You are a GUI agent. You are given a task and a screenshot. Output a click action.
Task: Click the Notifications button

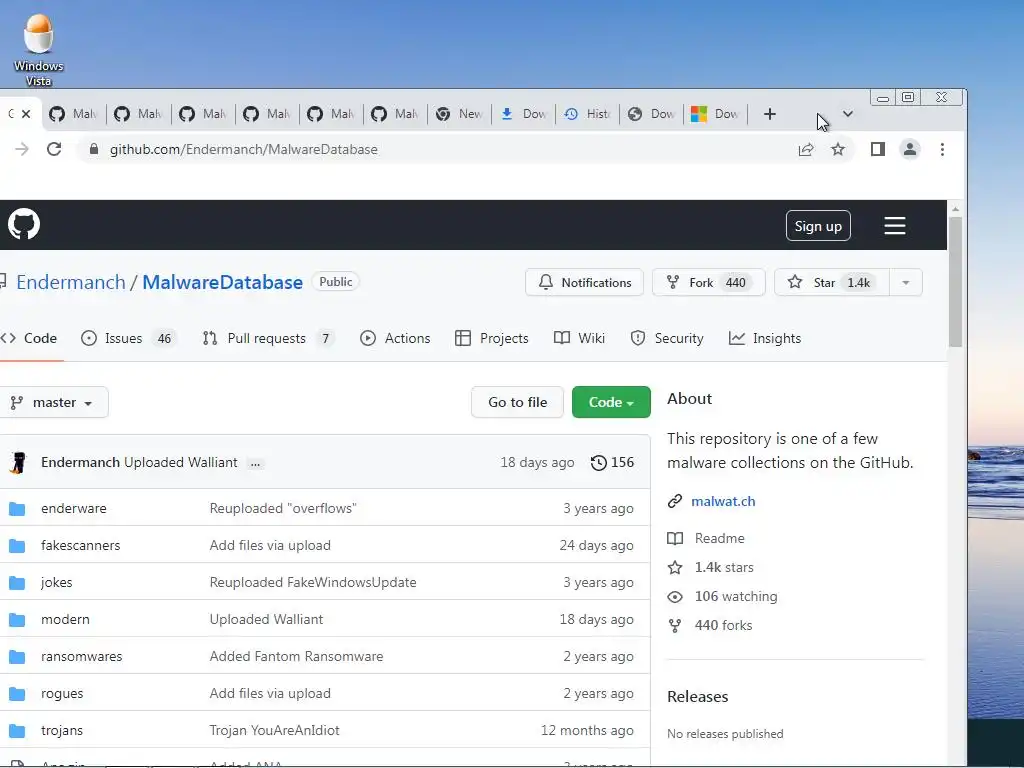[x=584, y=283]
